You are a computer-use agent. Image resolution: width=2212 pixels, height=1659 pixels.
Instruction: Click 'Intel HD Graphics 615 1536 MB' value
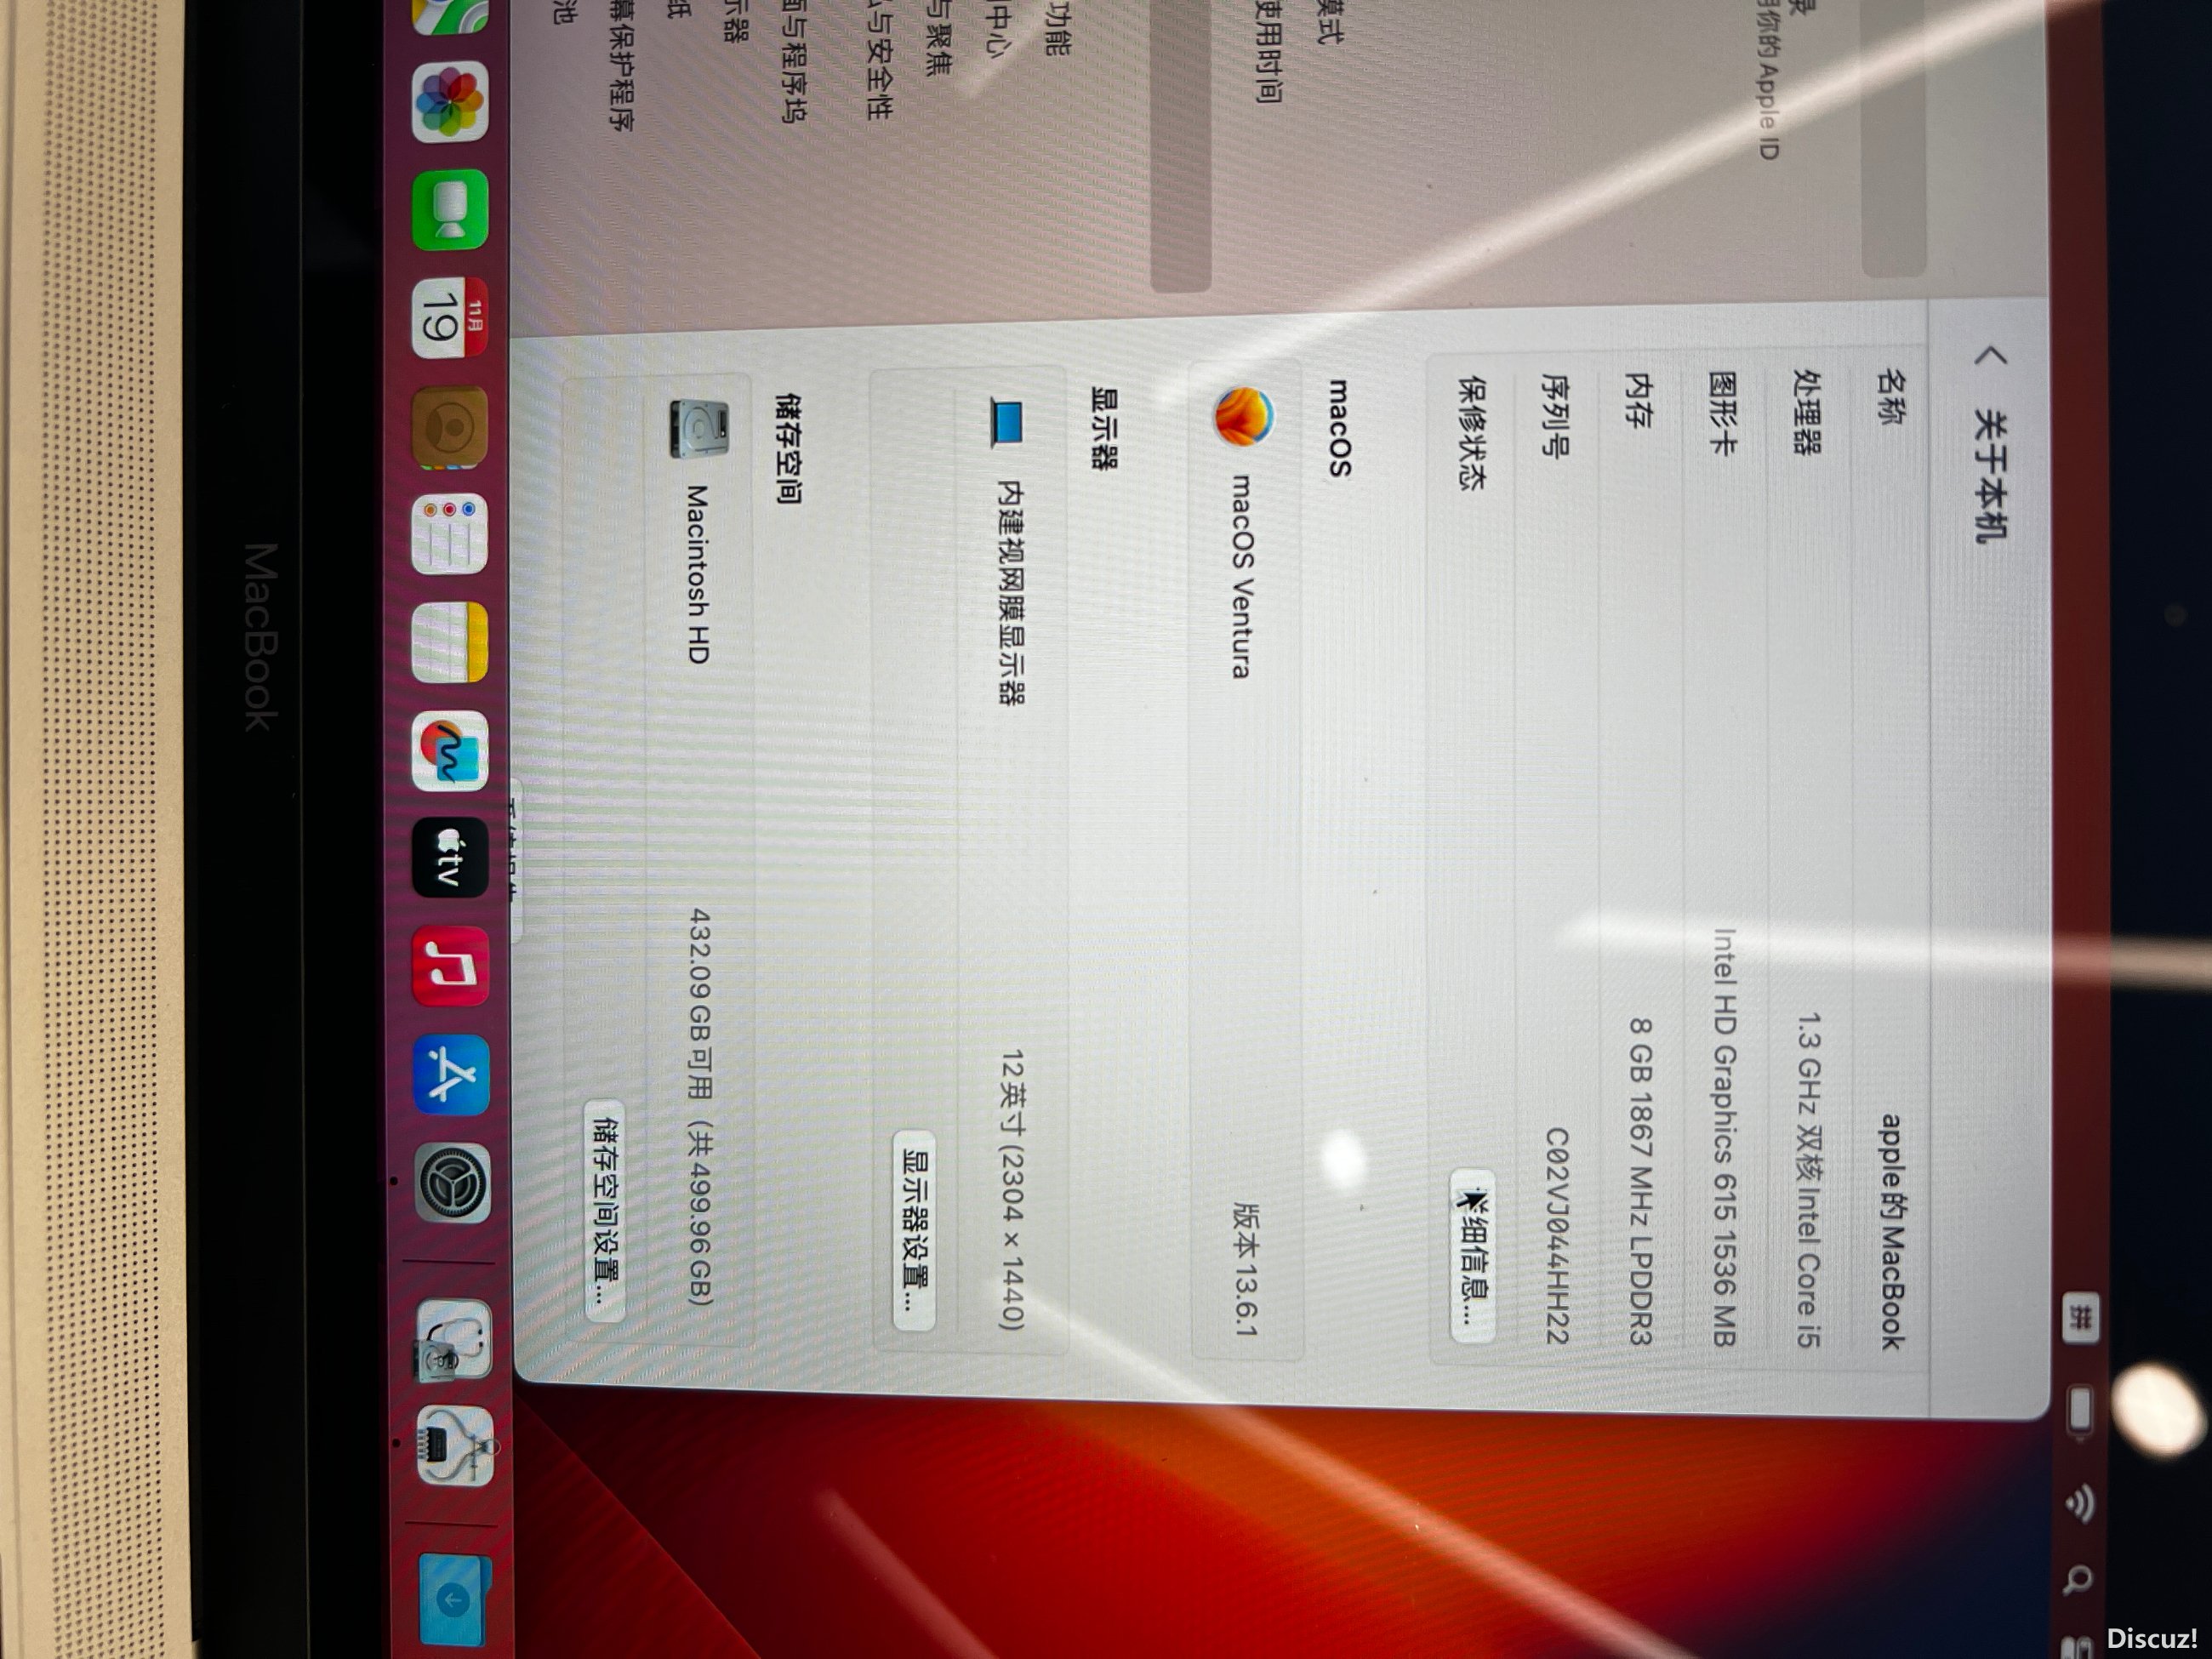[1724, 1137]
